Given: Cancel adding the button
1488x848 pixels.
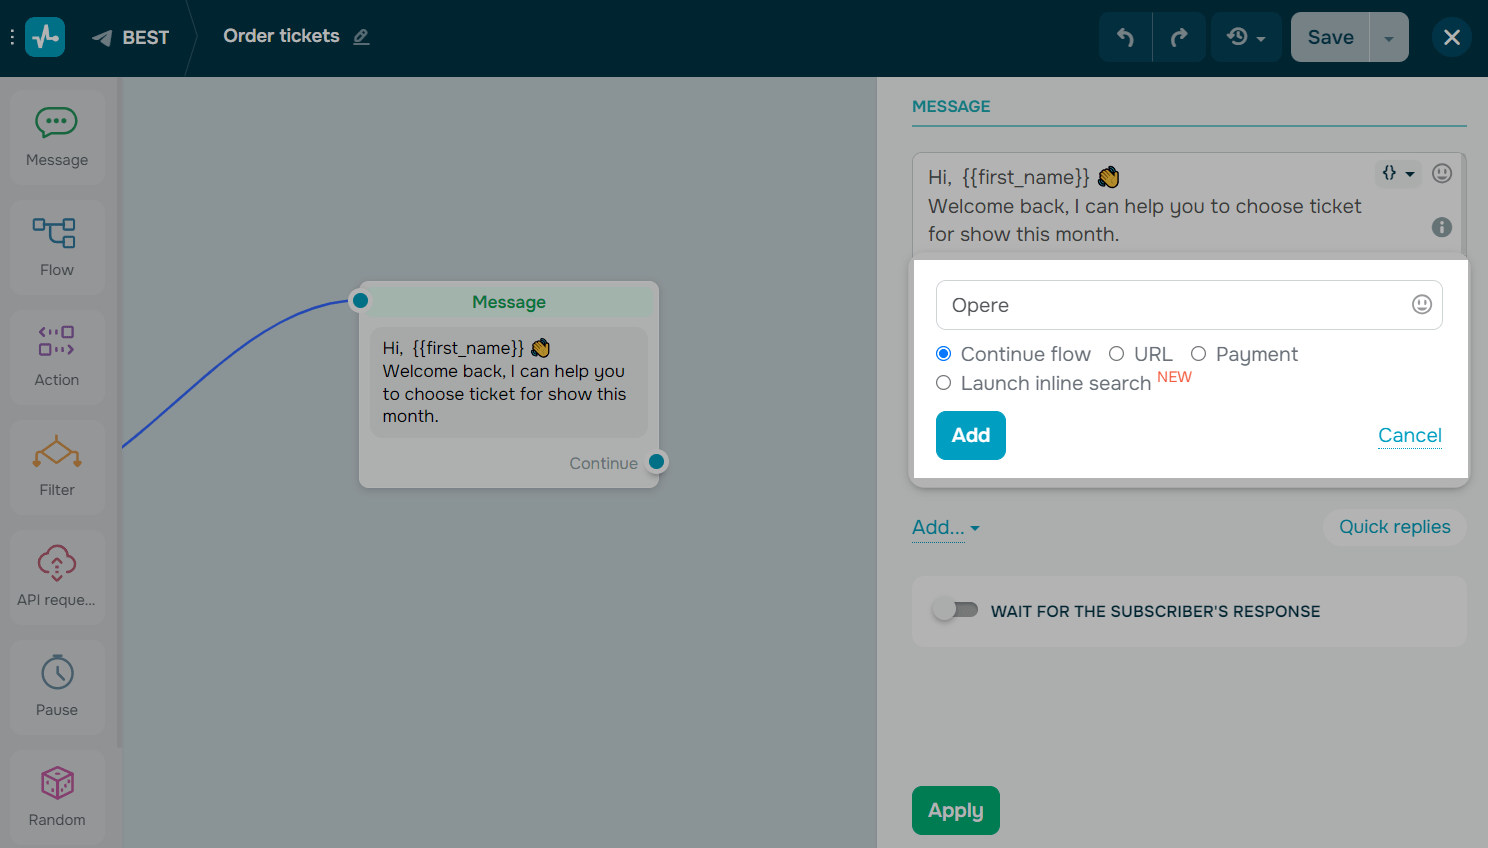Looking at the screenshot, I should 1410,436.
